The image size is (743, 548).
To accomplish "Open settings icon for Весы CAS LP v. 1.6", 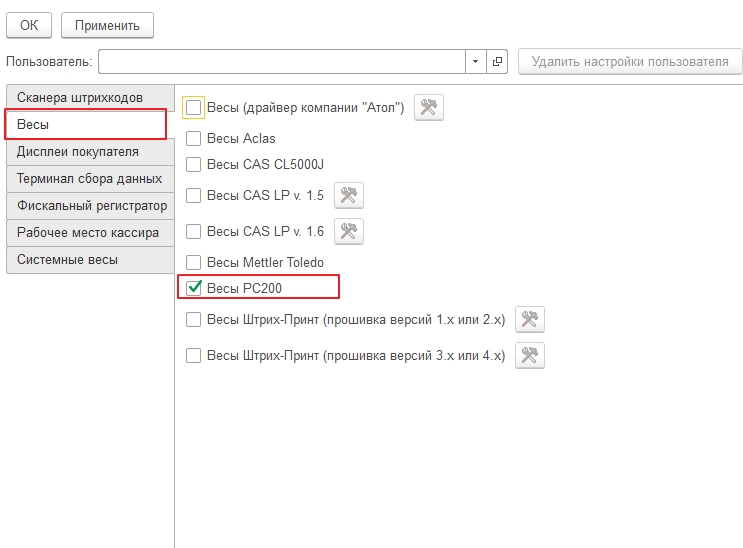I will point(348,232).
